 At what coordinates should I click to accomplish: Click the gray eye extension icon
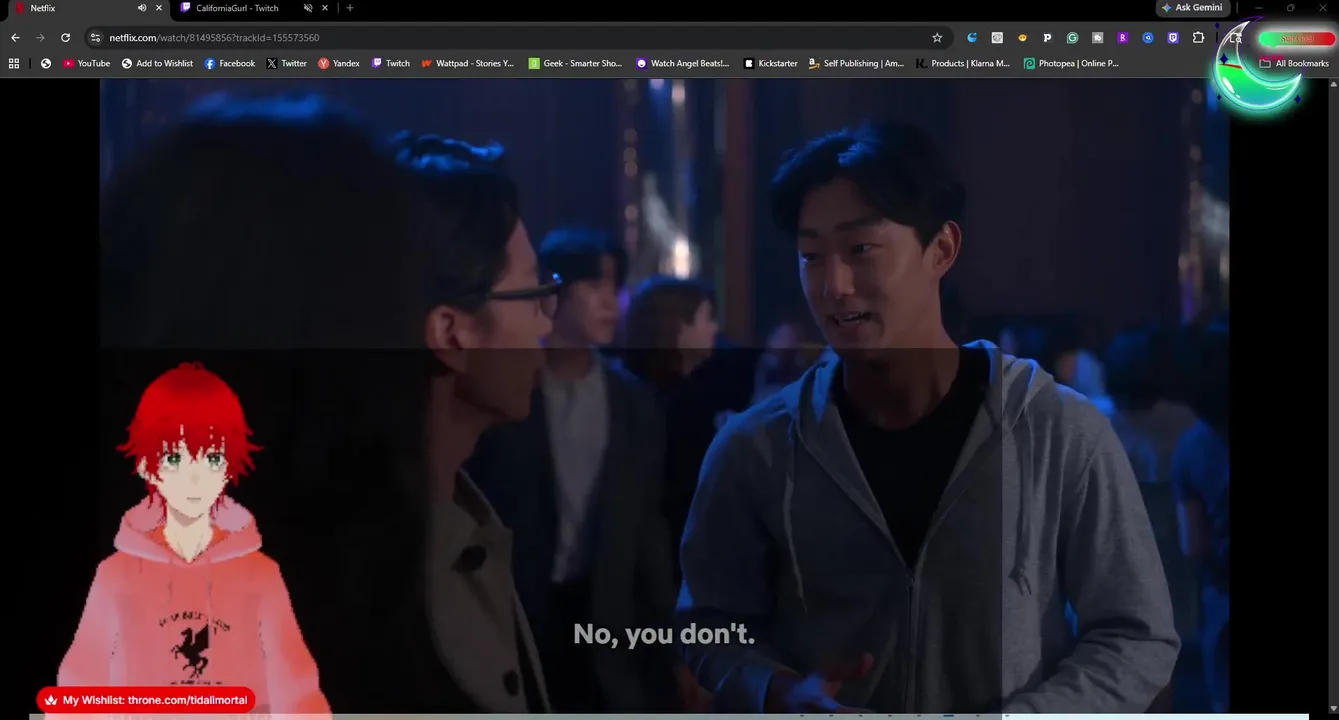(997, 38)
